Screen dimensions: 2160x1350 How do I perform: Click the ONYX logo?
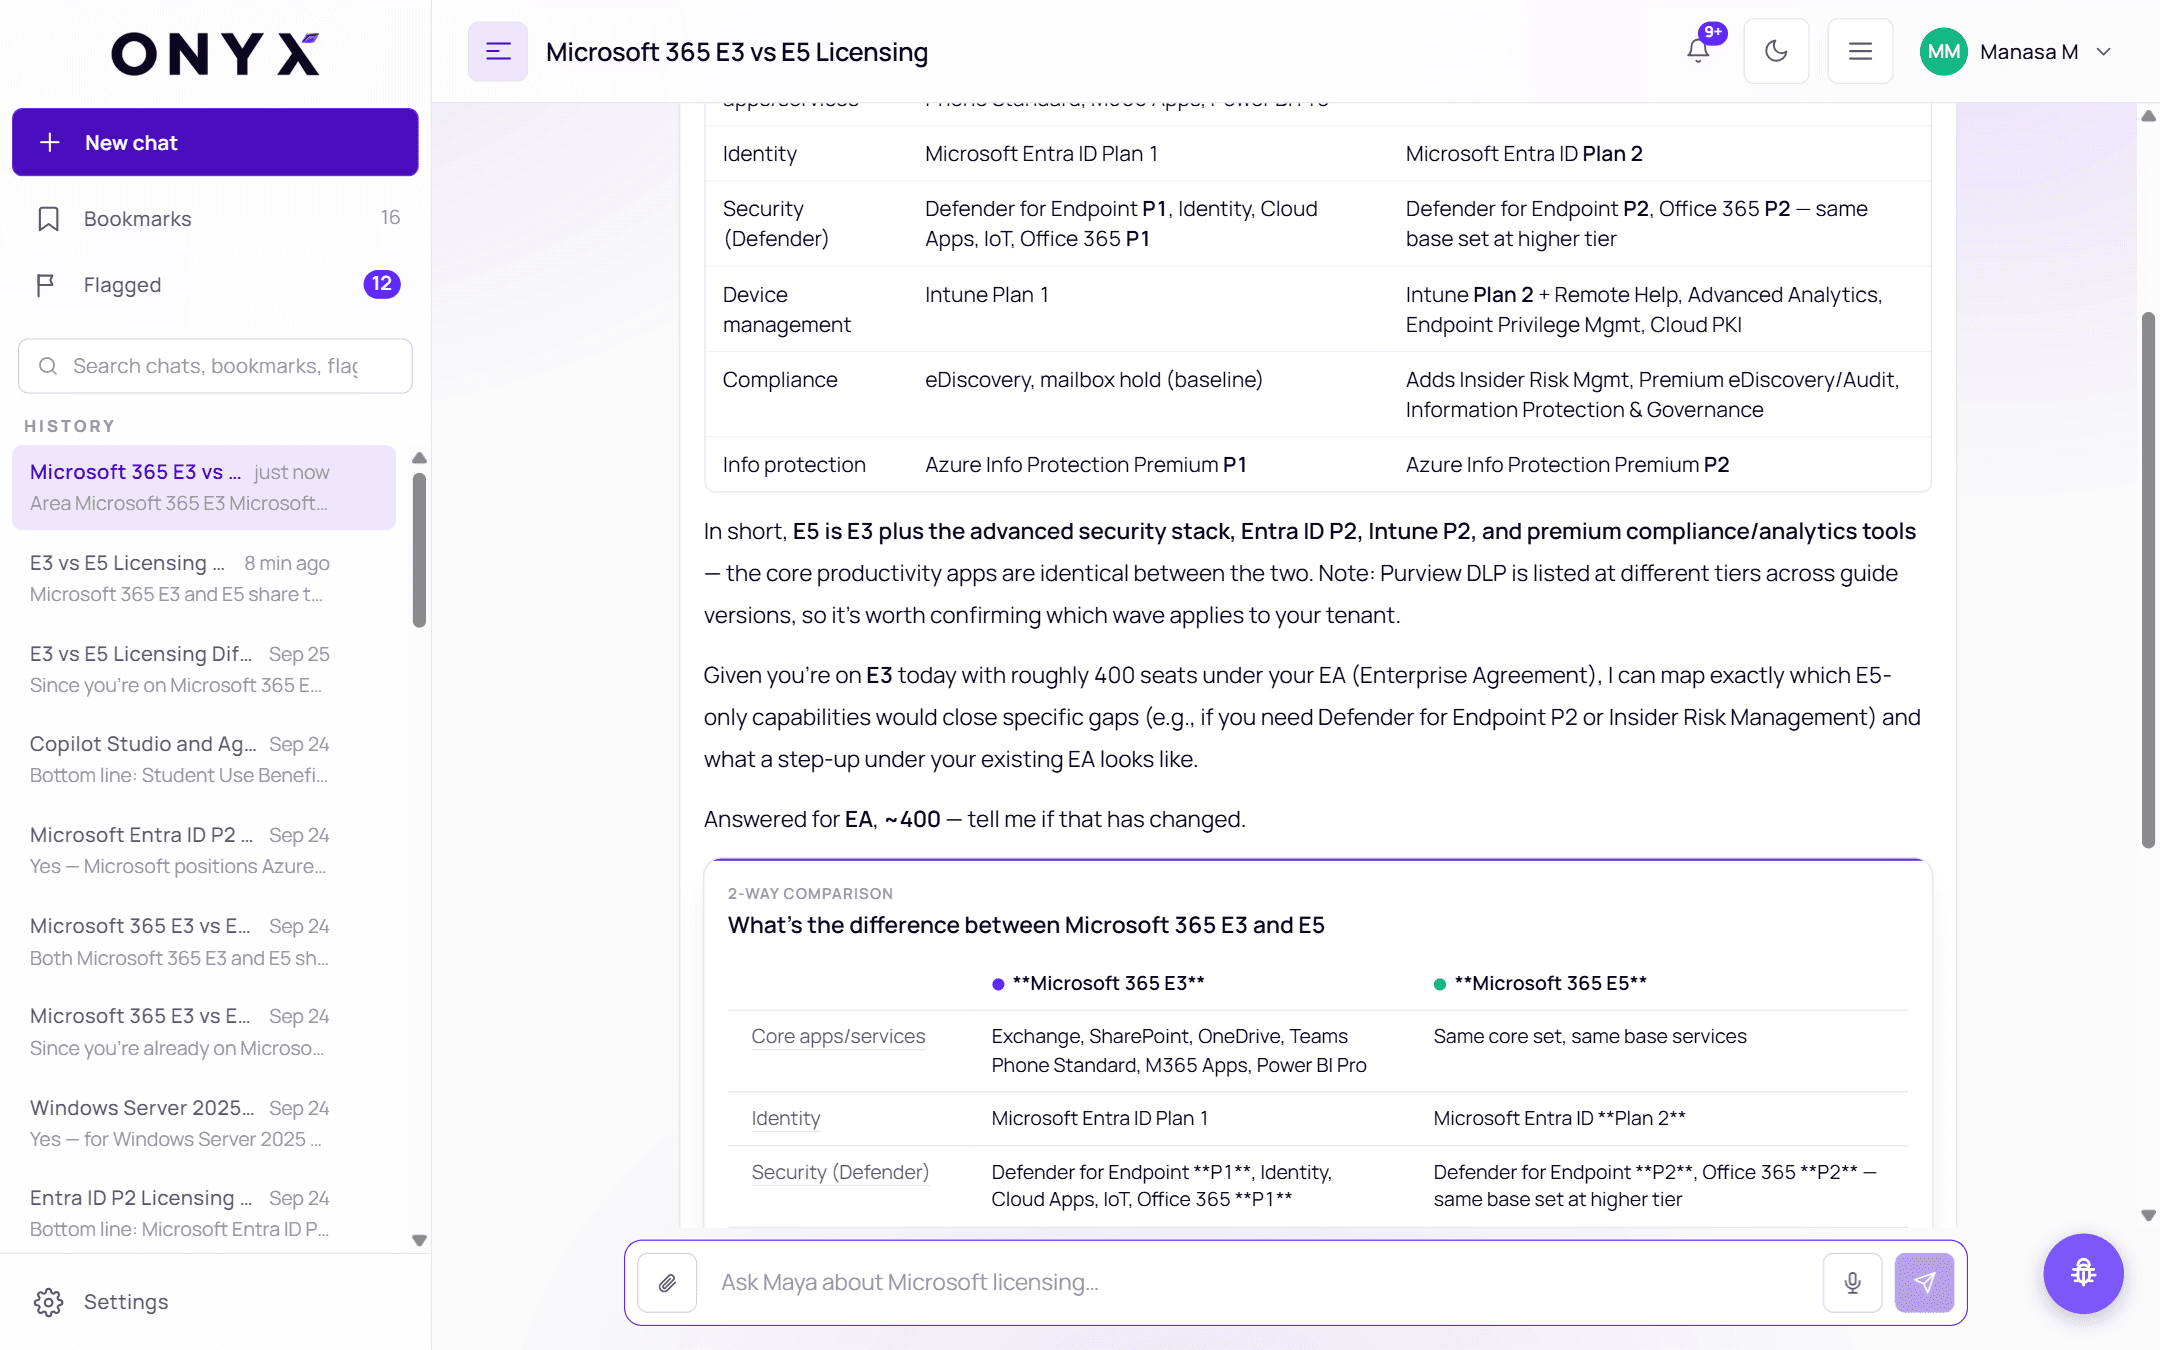pos(215,54)
